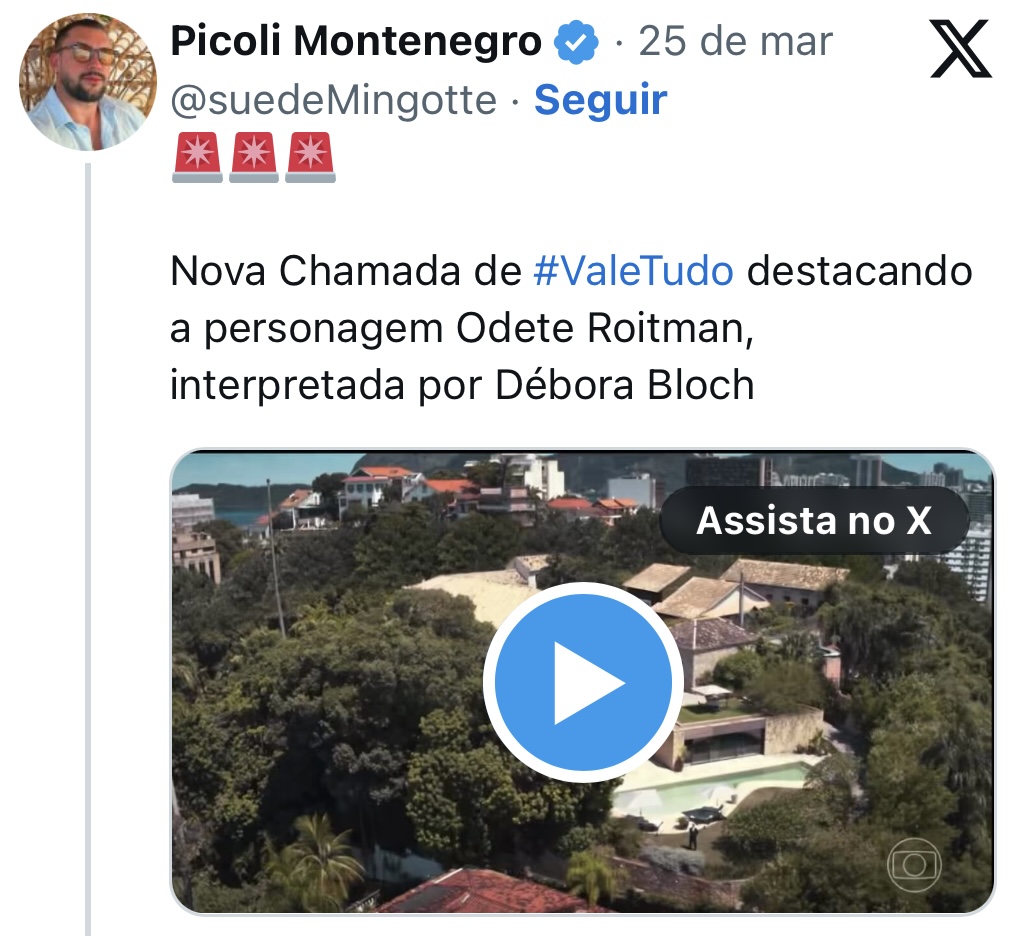
Task: Click the 'Picoli Montenegro' display name
Action: 356,42
